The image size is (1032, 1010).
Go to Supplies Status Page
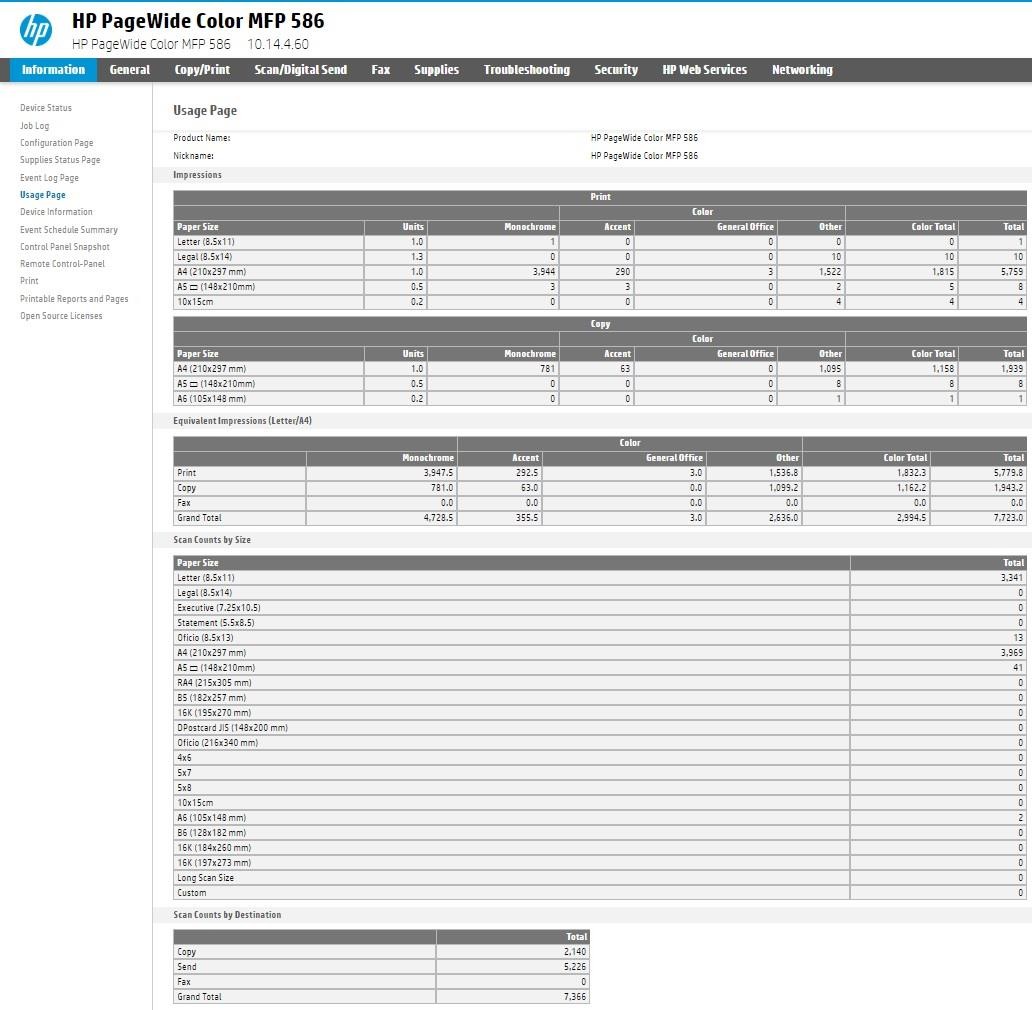pyautogui.click(x=60, y=160)
